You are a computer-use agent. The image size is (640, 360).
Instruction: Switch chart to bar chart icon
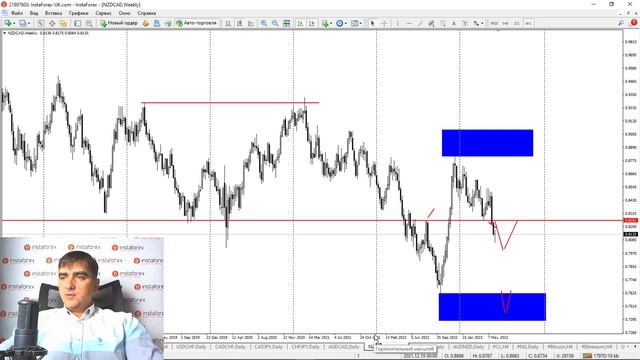pos(229,23)
